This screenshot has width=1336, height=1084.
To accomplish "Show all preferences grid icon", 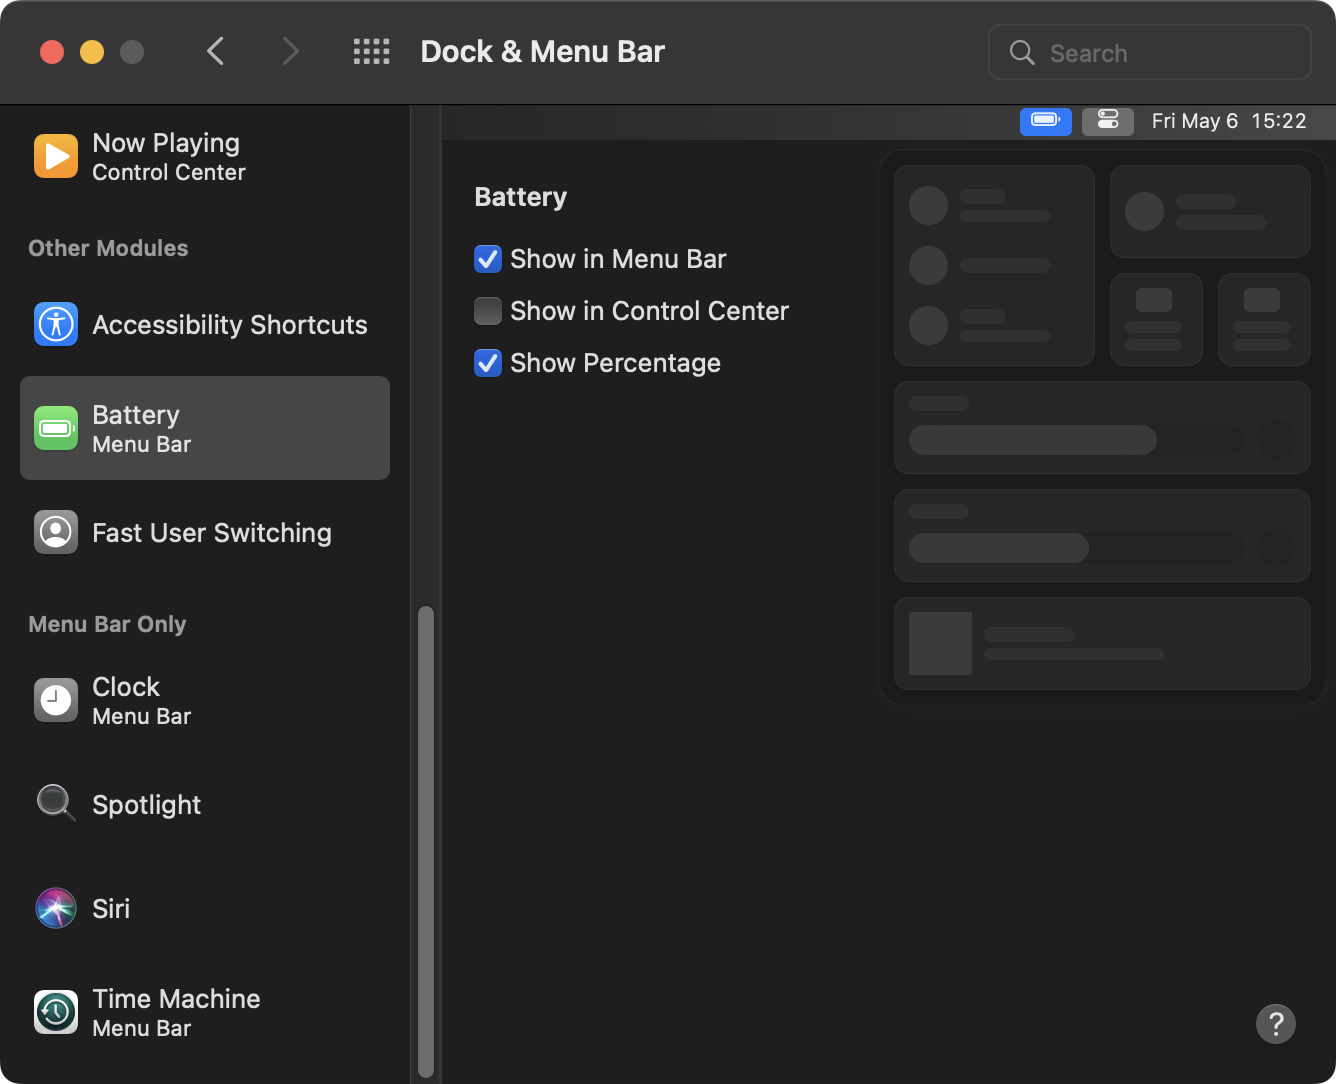I will pos(372,52).
